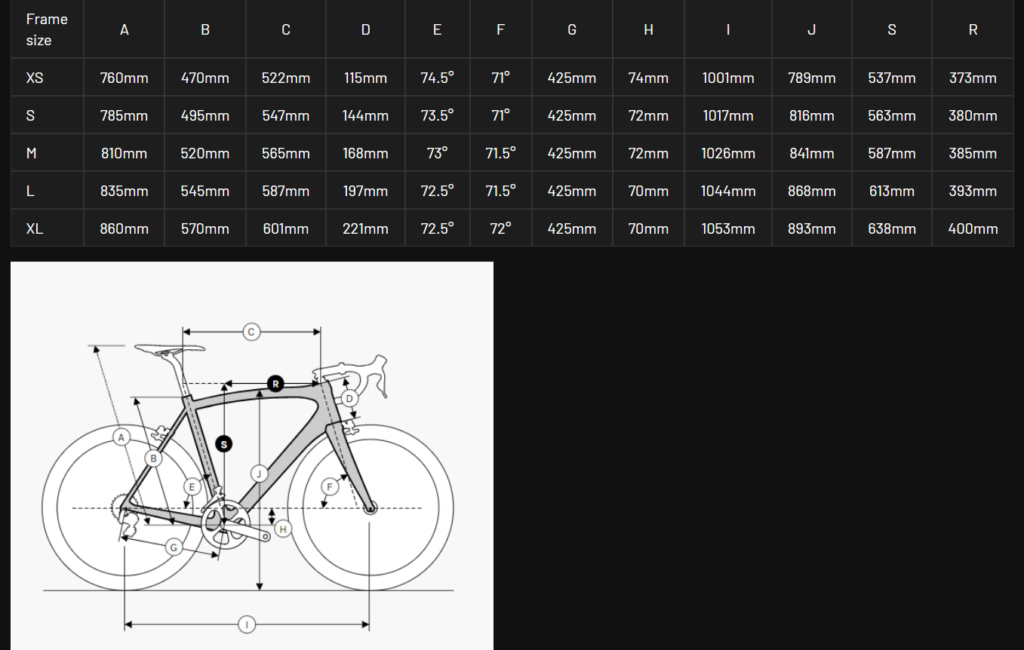Select the black R marker in the diagram
Viewport: 1024px width, 650px height.
(276, 383)
